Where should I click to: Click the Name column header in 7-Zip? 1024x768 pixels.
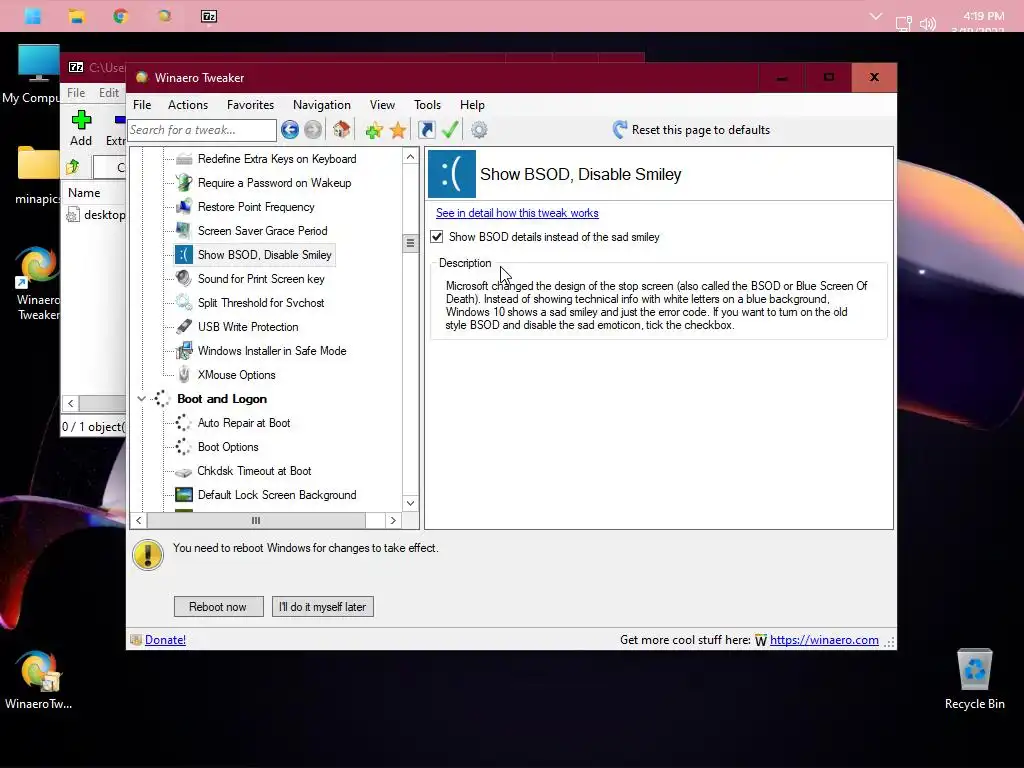coord(84,193)
